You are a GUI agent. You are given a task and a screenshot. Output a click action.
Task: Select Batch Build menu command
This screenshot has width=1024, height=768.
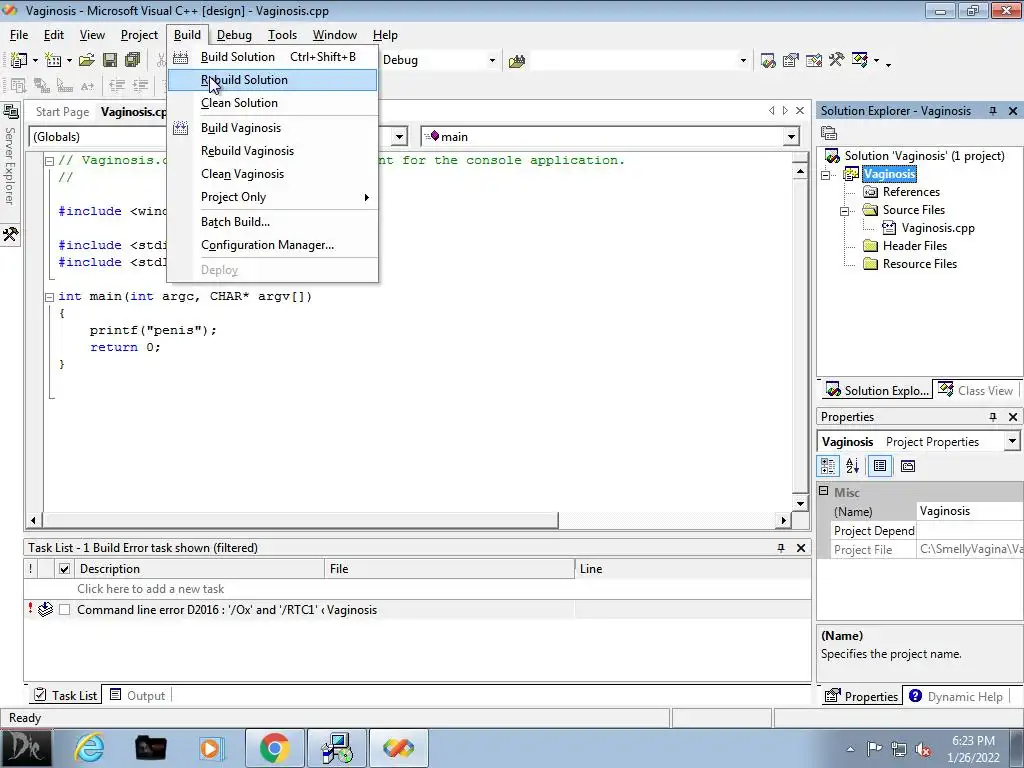272,222
